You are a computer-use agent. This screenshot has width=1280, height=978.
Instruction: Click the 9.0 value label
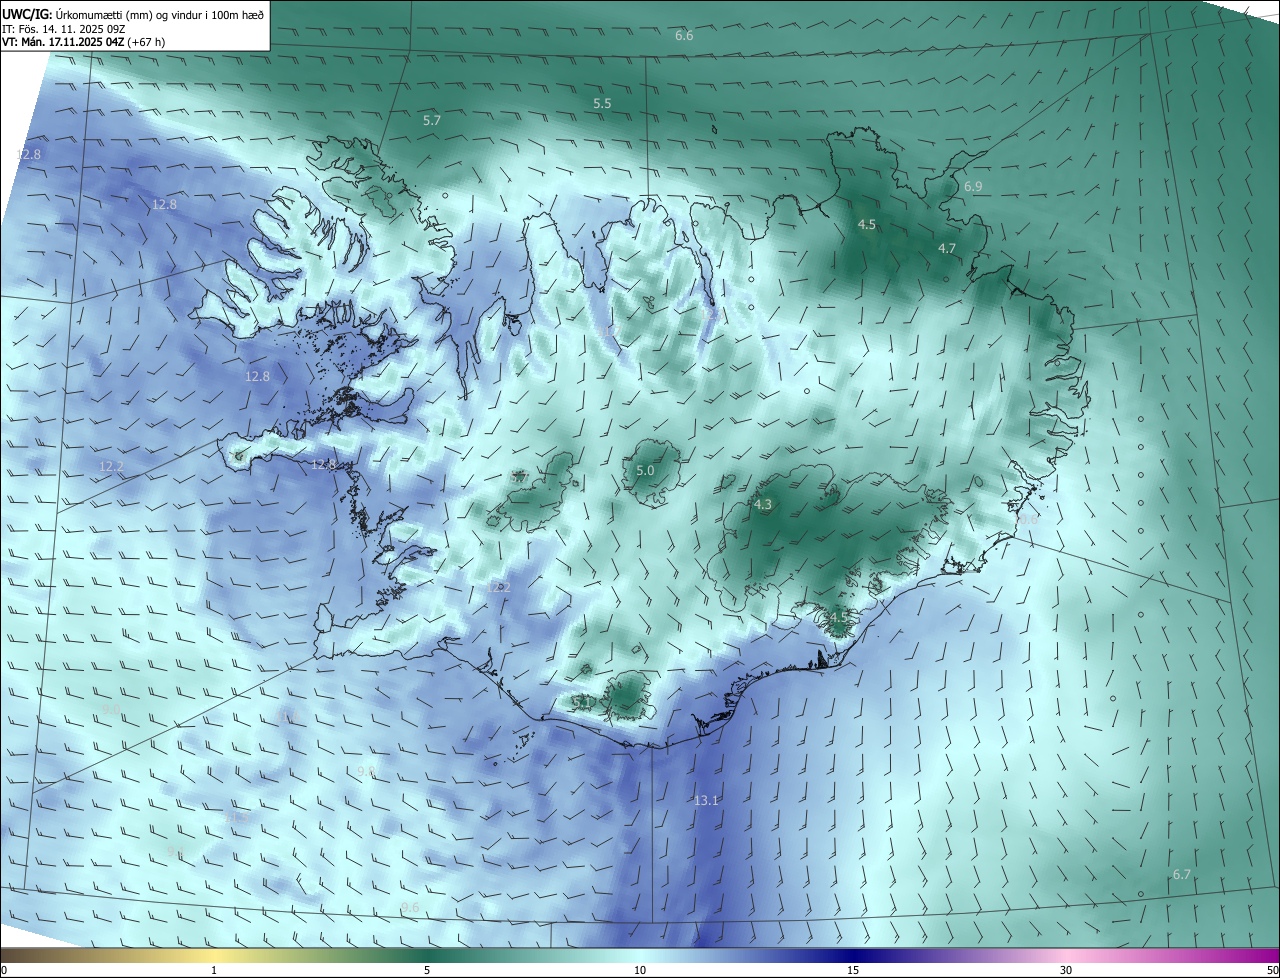click(111, 708)
